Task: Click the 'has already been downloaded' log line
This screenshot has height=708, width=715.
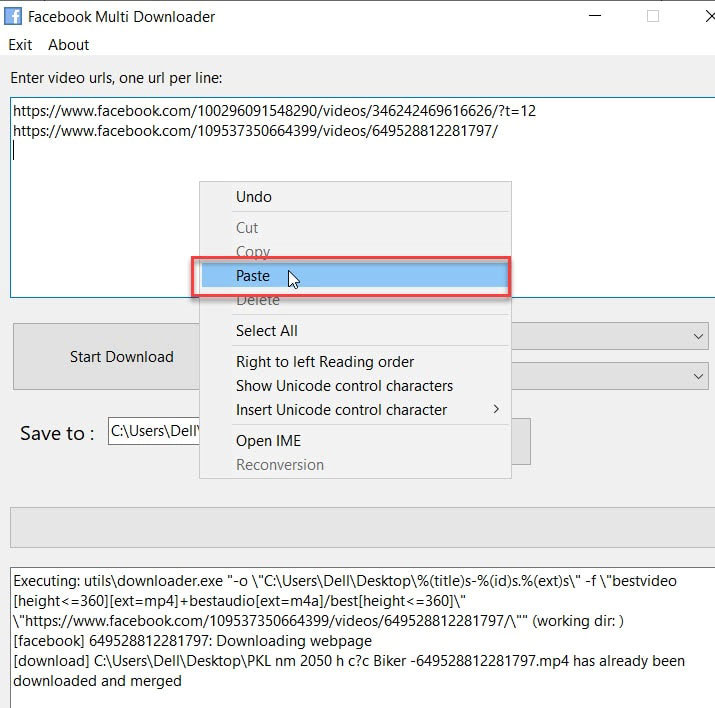Action: 349,661
